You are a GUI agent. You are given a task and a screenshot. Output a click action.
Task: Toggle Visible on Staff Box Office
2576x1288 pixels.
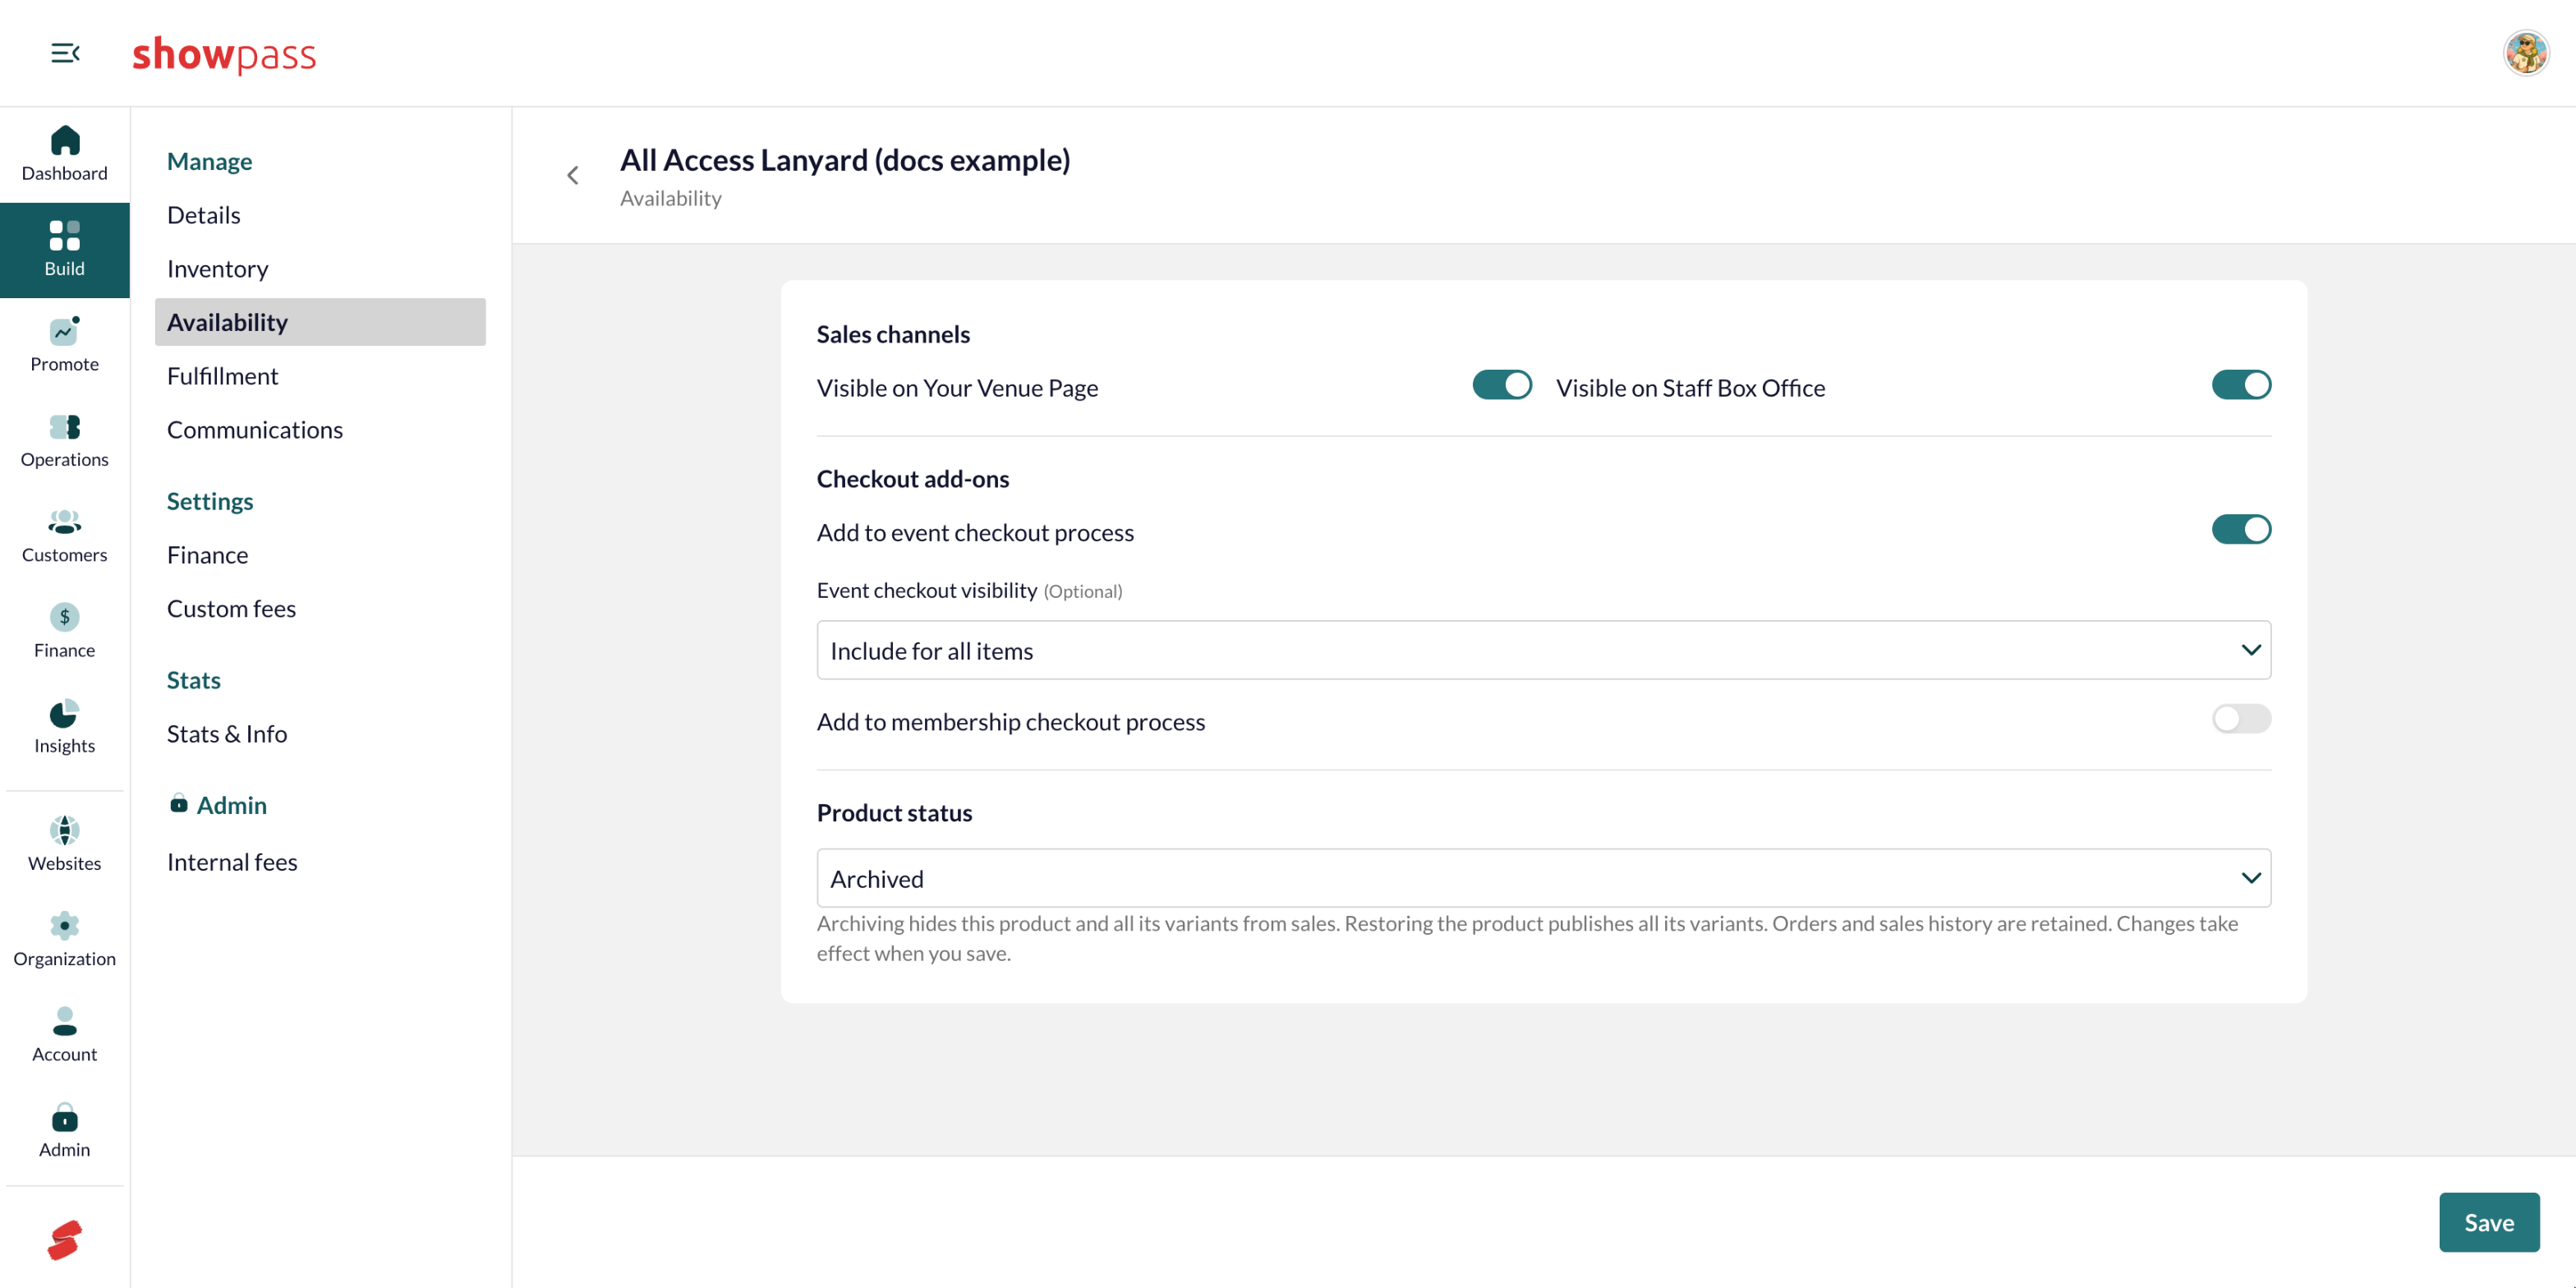[2241, 385]
